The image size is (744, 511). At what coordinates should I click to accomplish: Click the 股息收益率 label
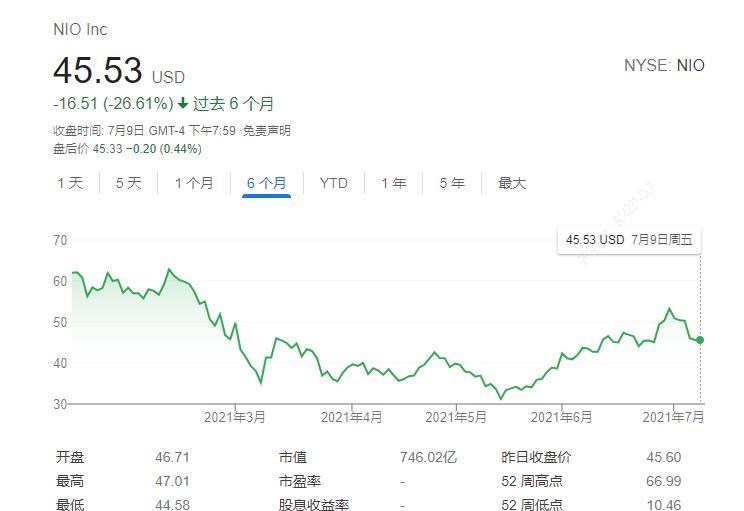coord(314,504)
